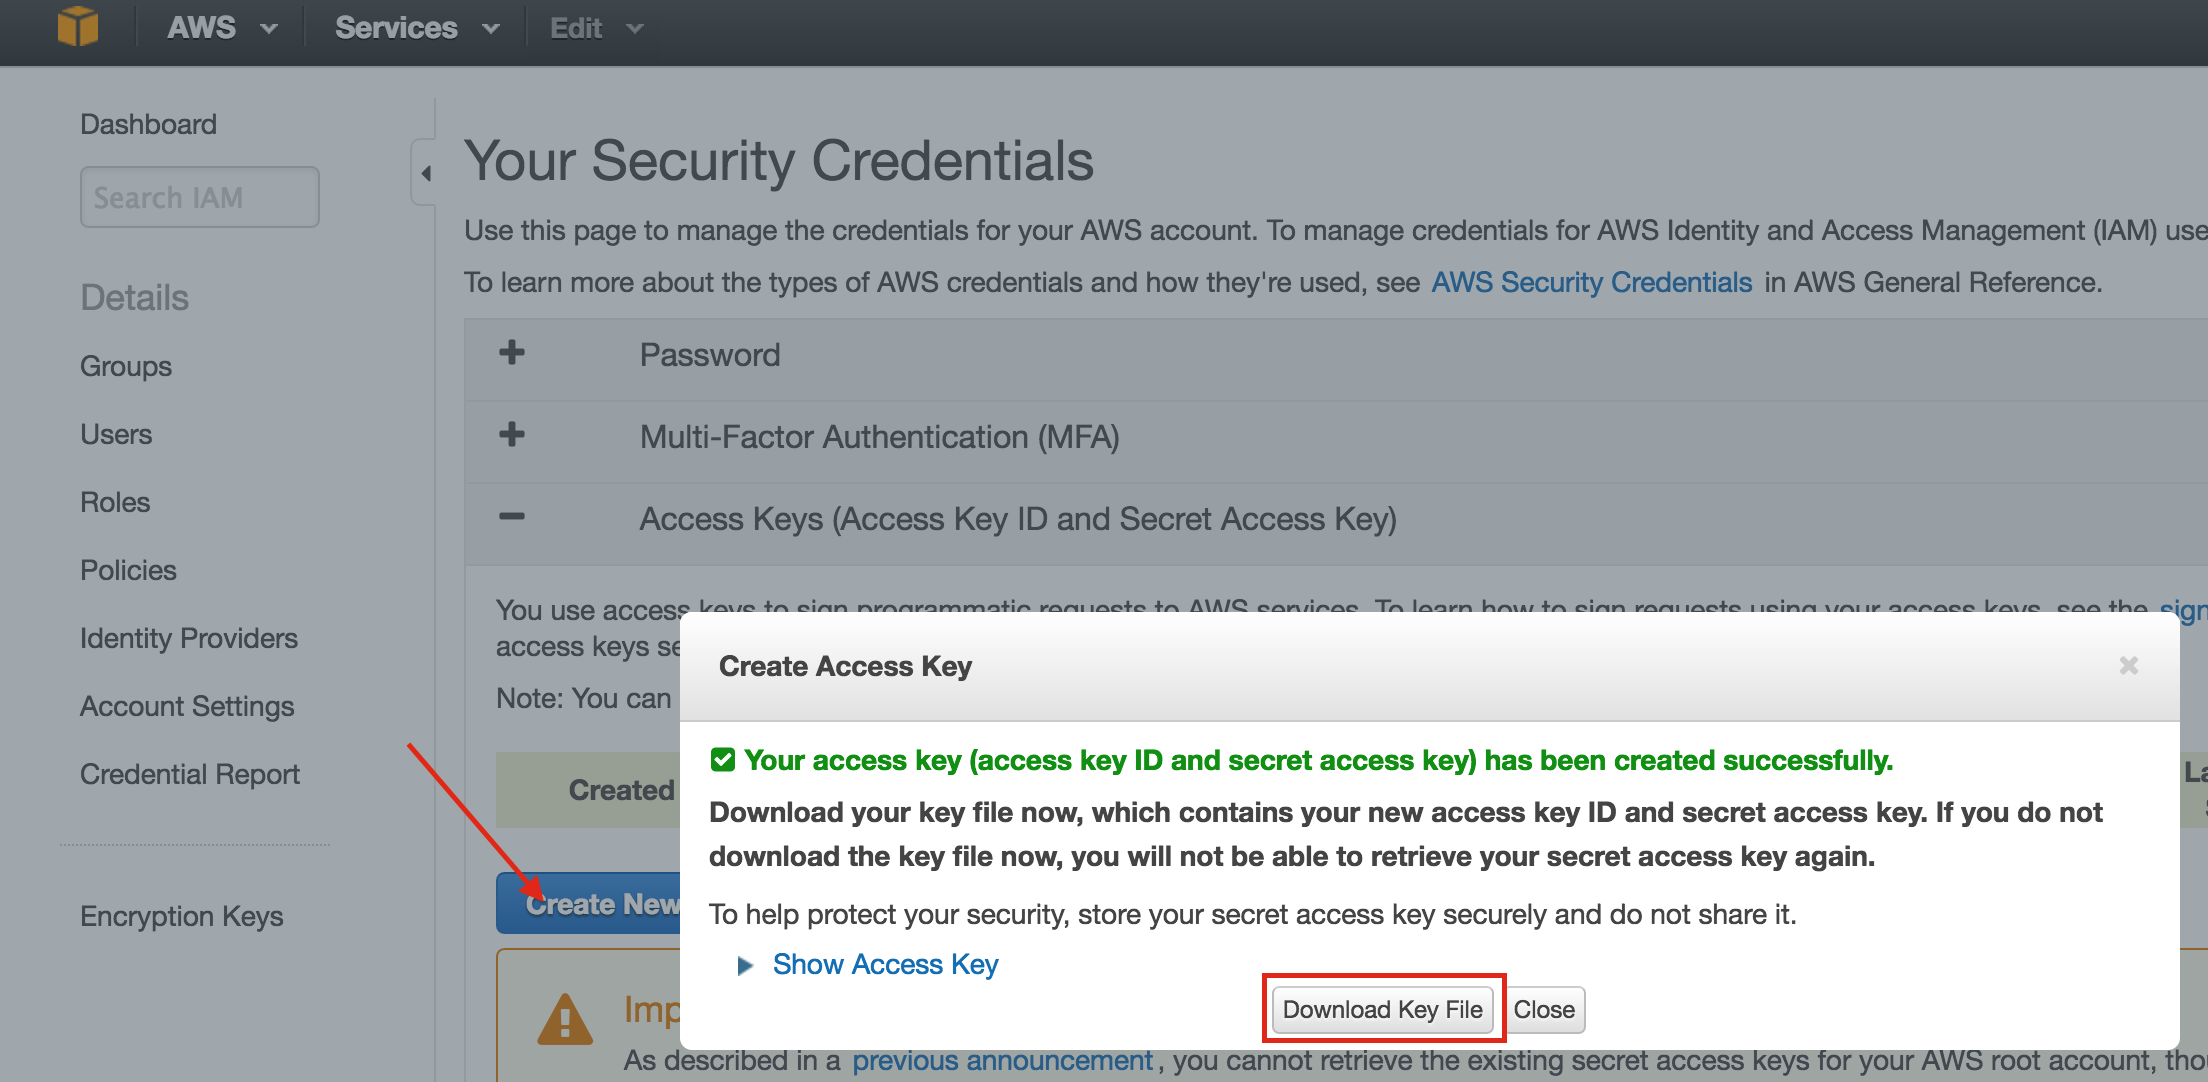Expand Multi-Factor Authentication section plus icon
The height and width of the screenshot is (1082, 2208).
pyautogui.click(x=512, y=434)
